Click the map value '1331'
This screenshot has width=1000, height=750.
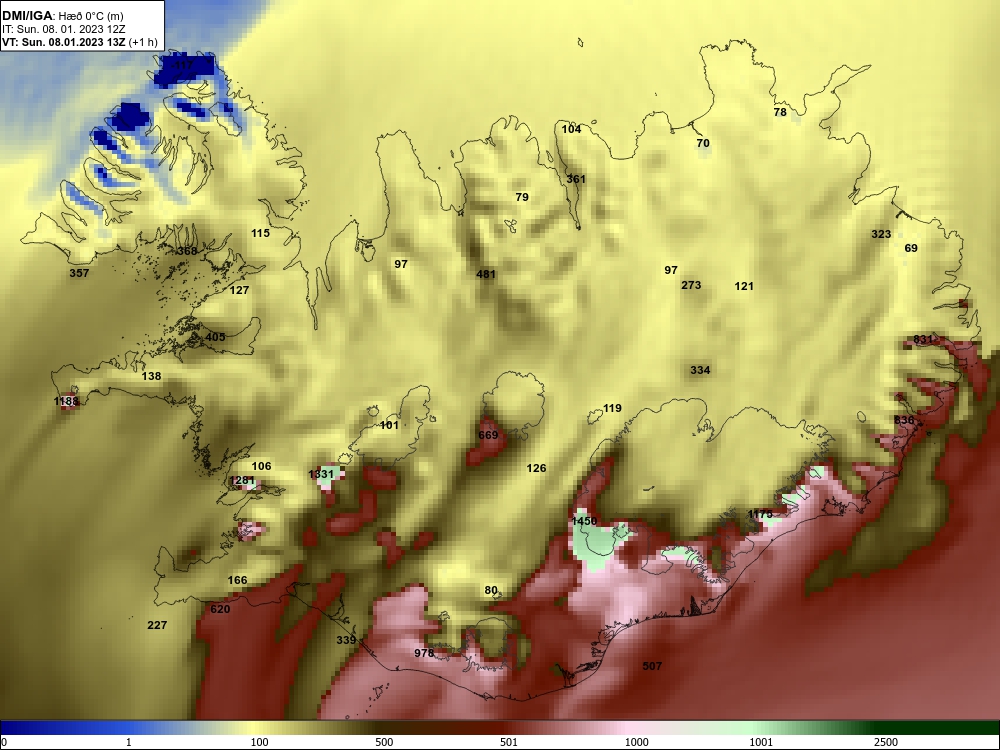point(321,474)
